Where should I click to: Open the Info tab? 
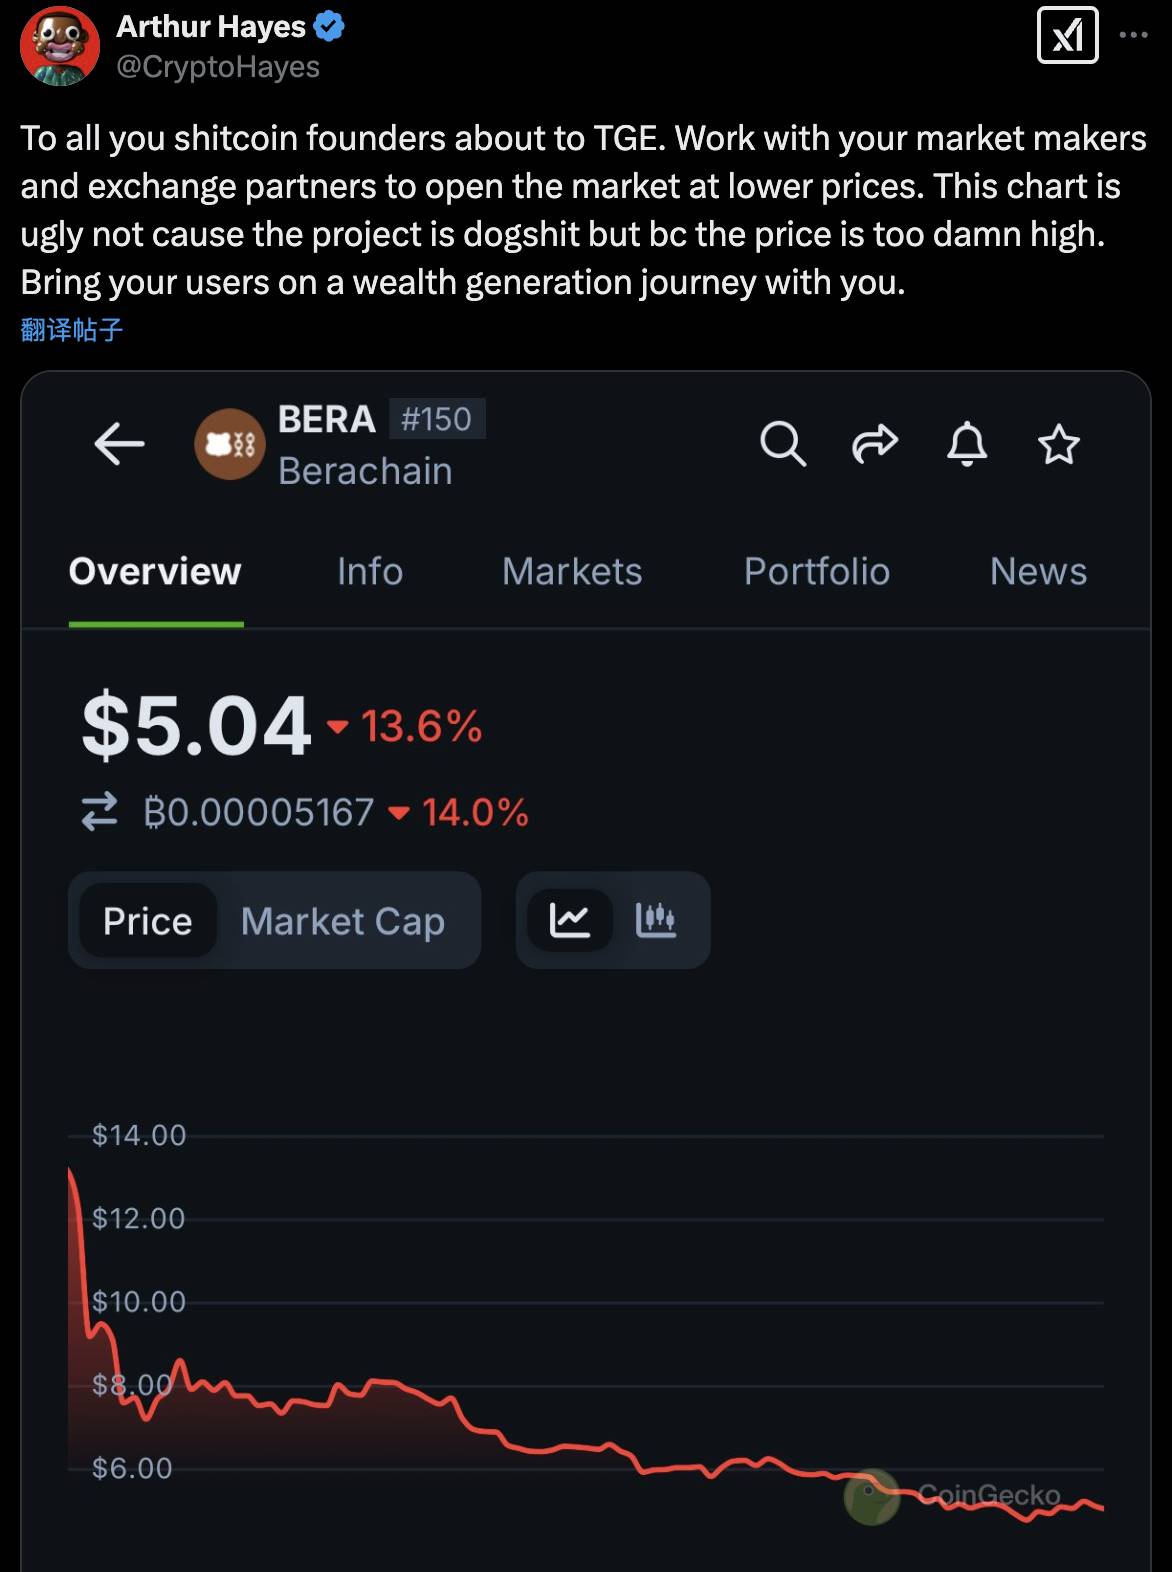point(370,571)
